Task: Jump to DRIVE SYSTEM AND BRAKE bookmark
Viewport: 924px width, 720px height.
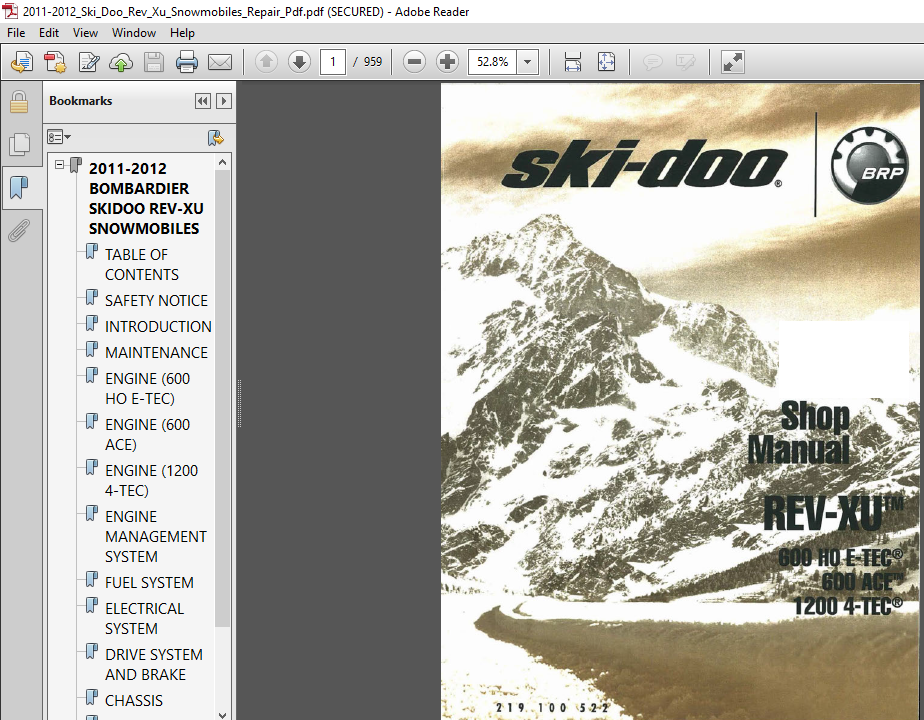Action: (x=154, y=664)
